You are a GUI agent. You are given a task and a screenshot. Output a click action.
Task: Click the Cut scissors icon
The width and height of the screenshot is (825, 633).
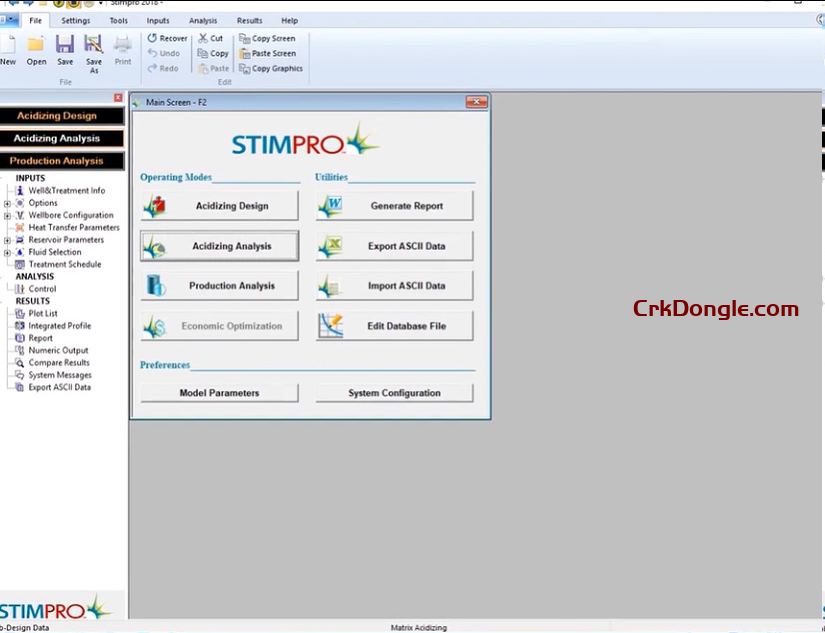point(203,39)
